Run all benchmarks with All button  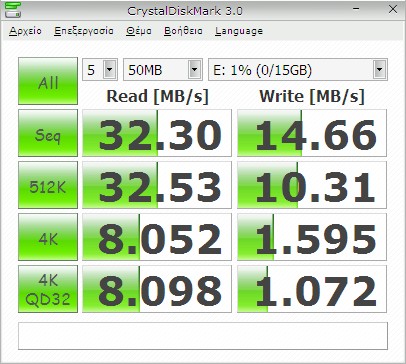pyautogui.click(x=48, y=81)
